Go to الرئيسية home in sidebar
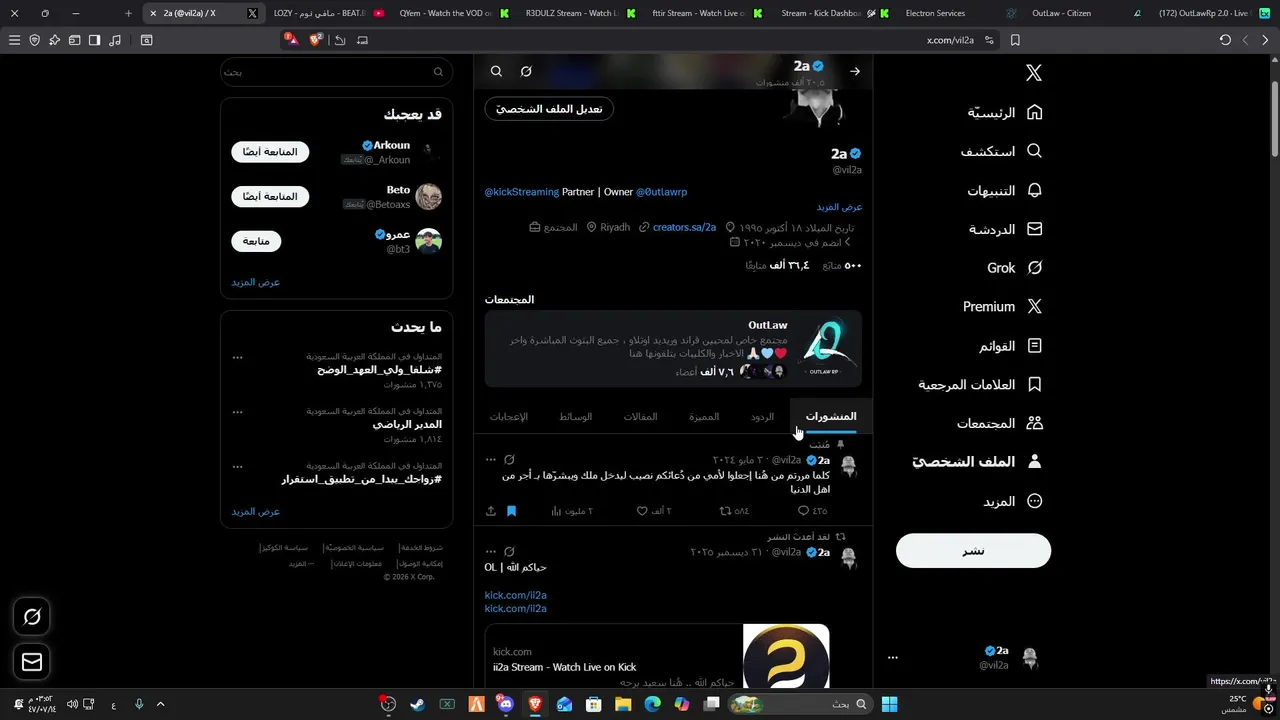This screenshot has width=1280, height=720. [x=1005, y=112]
